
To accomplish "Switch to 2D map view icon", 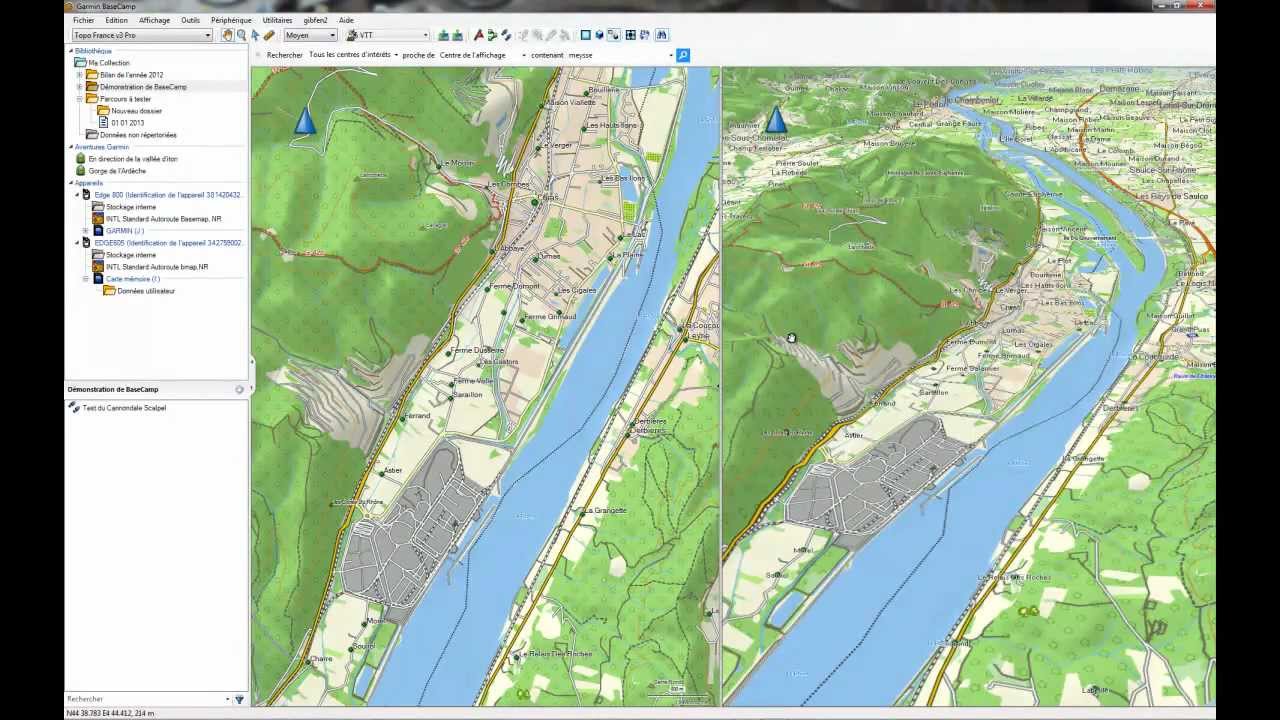I will (585, 35).
